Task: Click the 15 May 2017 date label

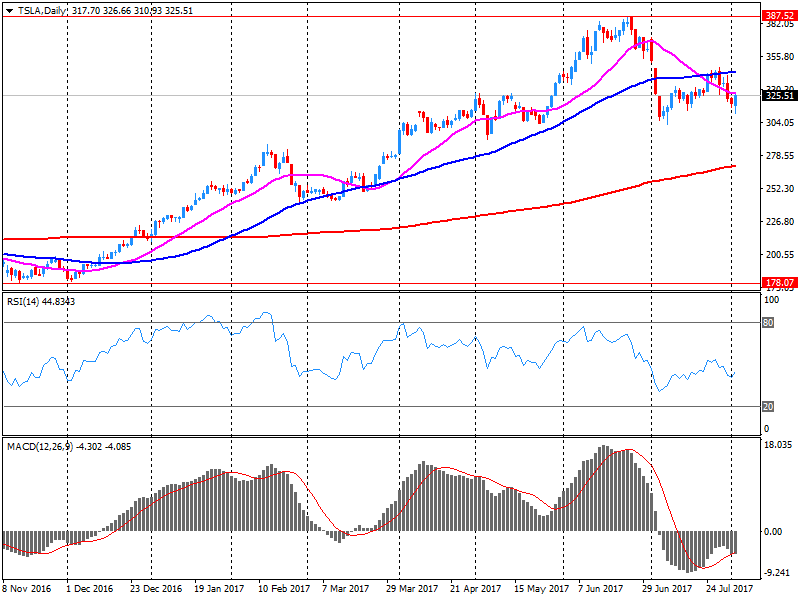Action: pos(541,589)
